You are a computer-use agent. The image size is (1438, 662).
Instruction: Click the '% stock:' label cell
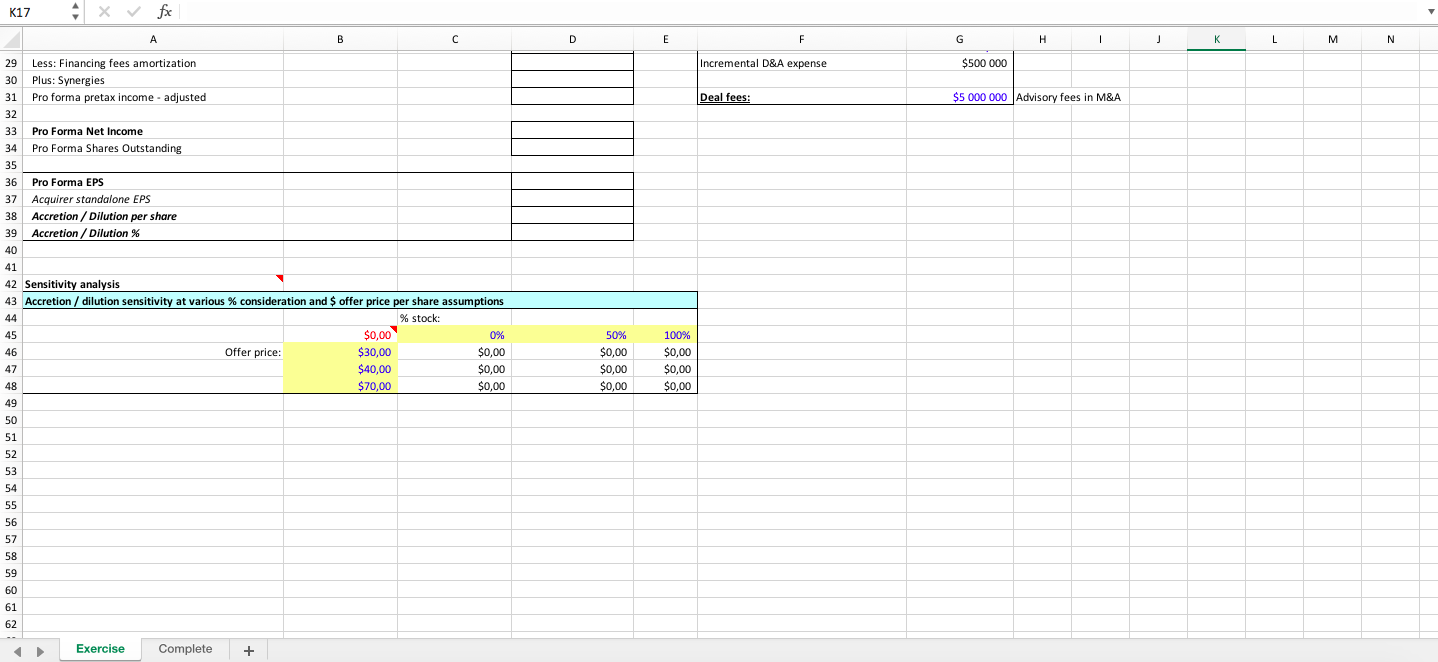pos(455,318)
